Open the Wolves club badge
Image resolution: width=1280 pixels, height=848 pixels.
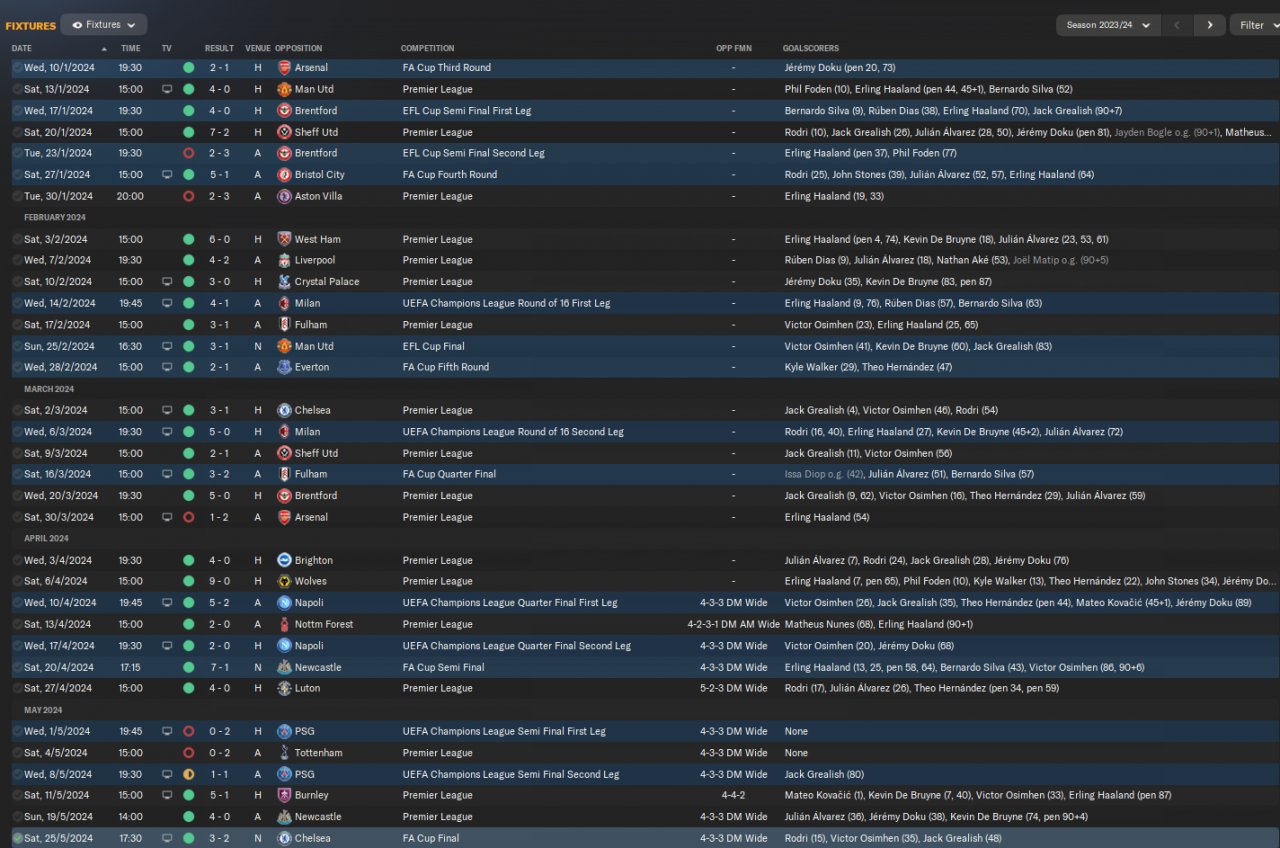284,581
